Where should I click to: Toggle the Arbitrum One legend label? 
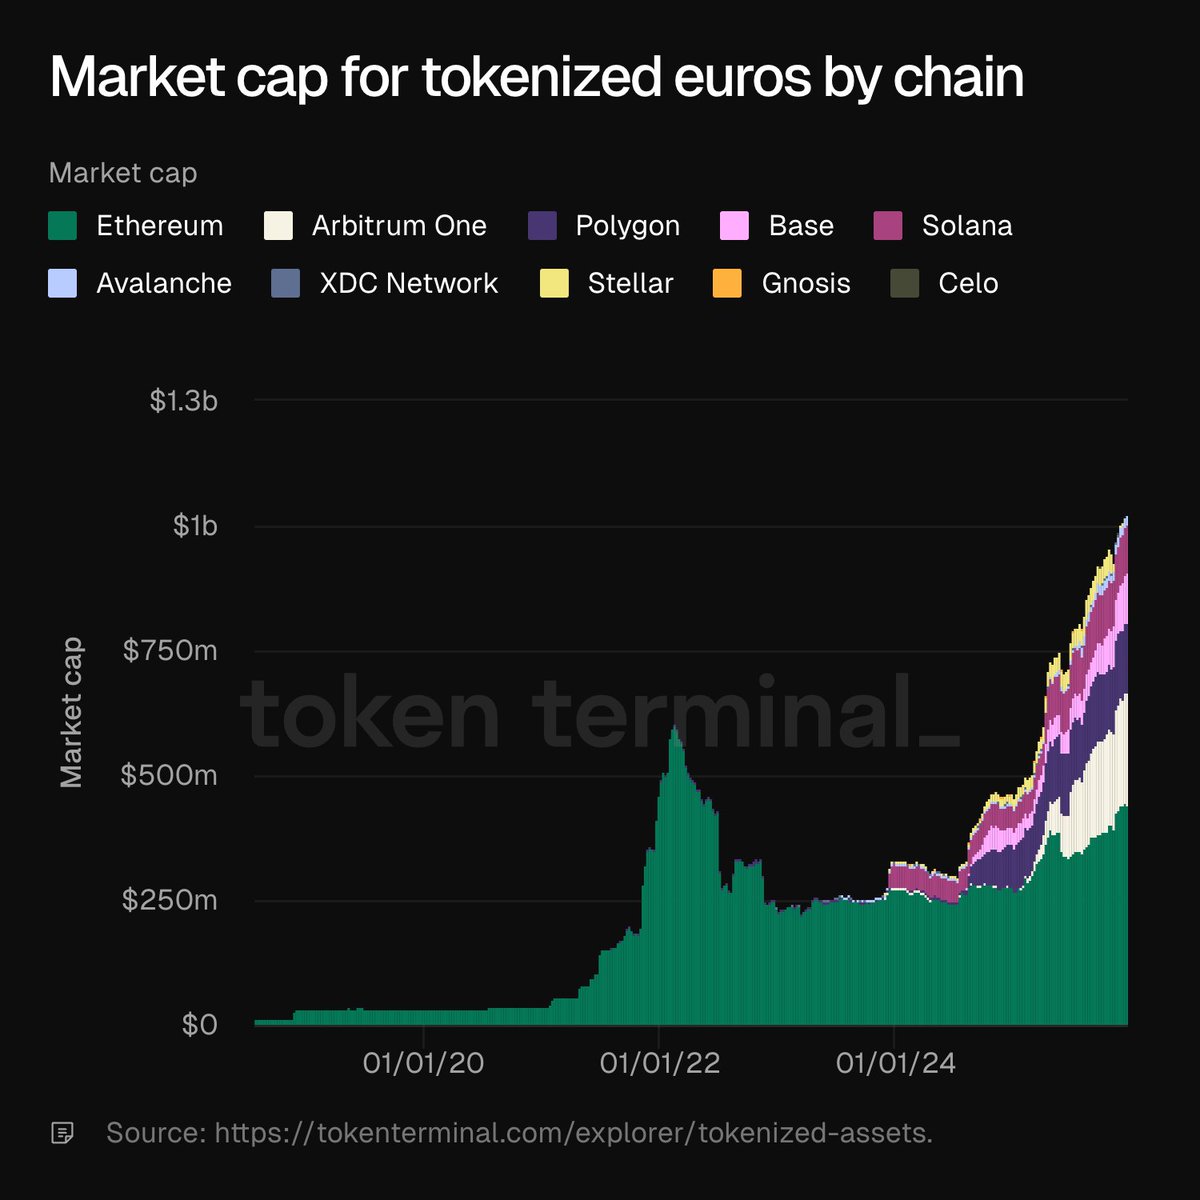(x=399, y=226)
